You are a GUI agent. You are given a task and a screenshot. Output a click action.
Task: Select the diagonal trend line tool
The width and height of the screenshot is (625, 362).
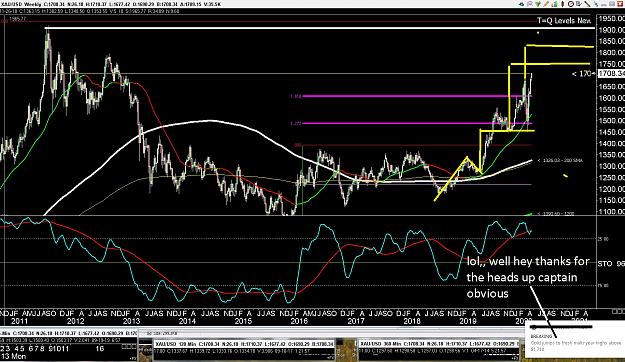(x=588, y=4)
